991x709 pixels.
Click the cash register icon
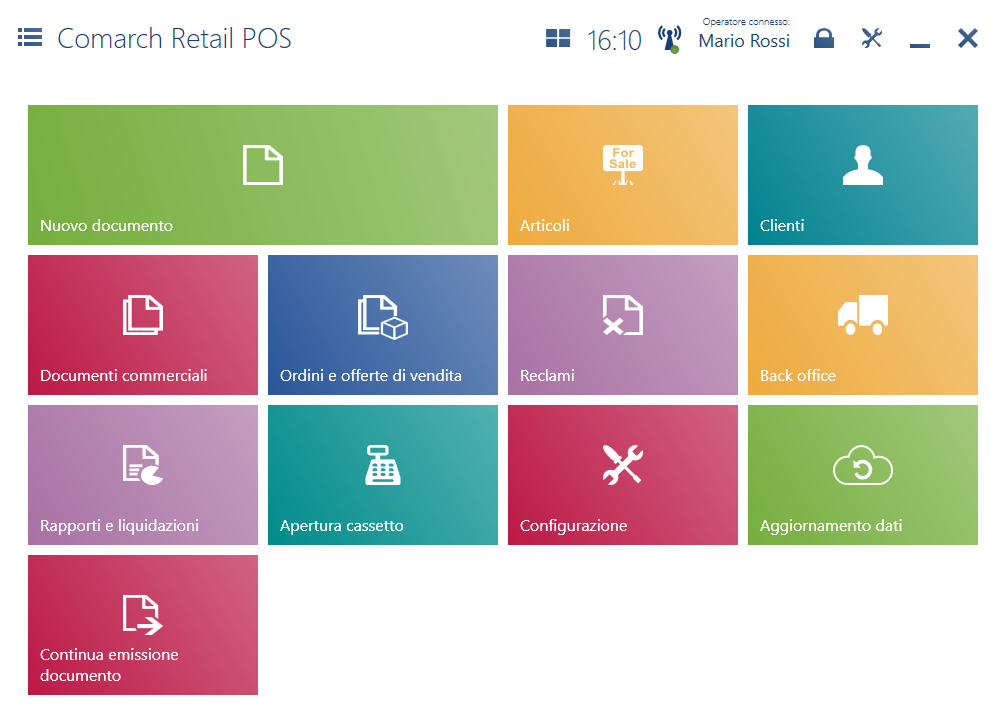[383, 465]
